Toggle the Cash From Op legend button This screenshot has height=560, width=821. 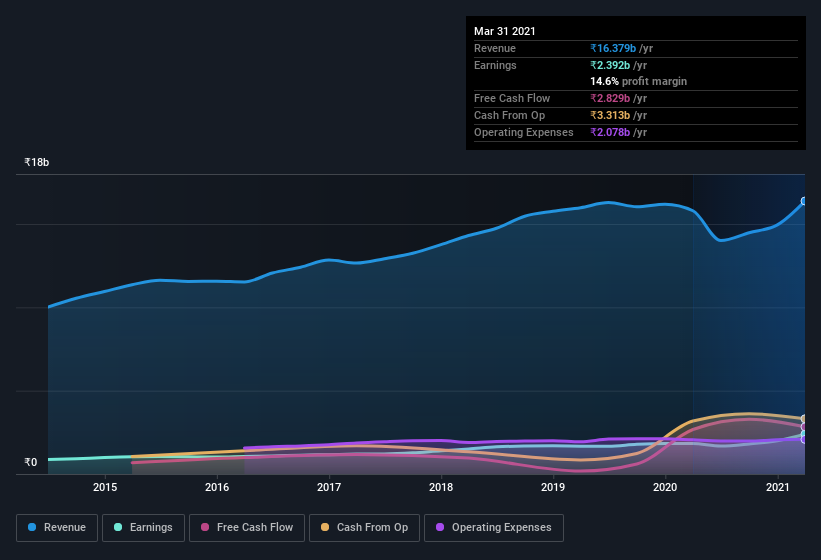pyautogui.click(x=364, y=528)
